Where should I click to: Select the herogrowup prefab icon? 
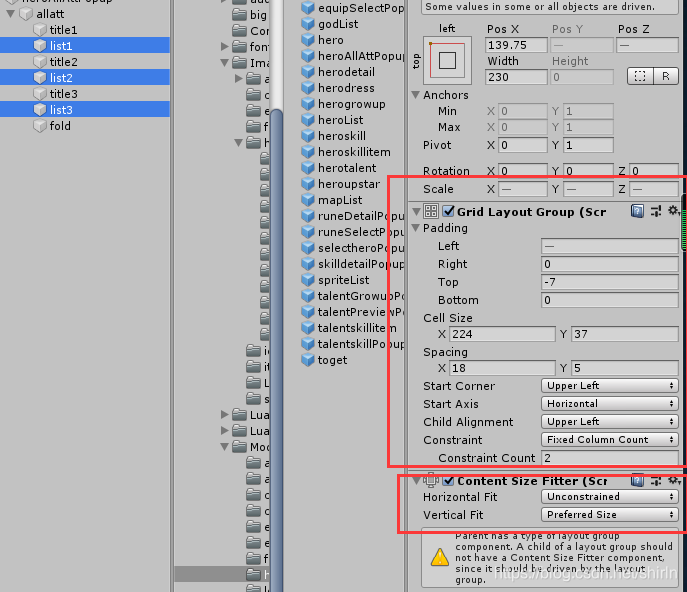[x=308, y=104]
